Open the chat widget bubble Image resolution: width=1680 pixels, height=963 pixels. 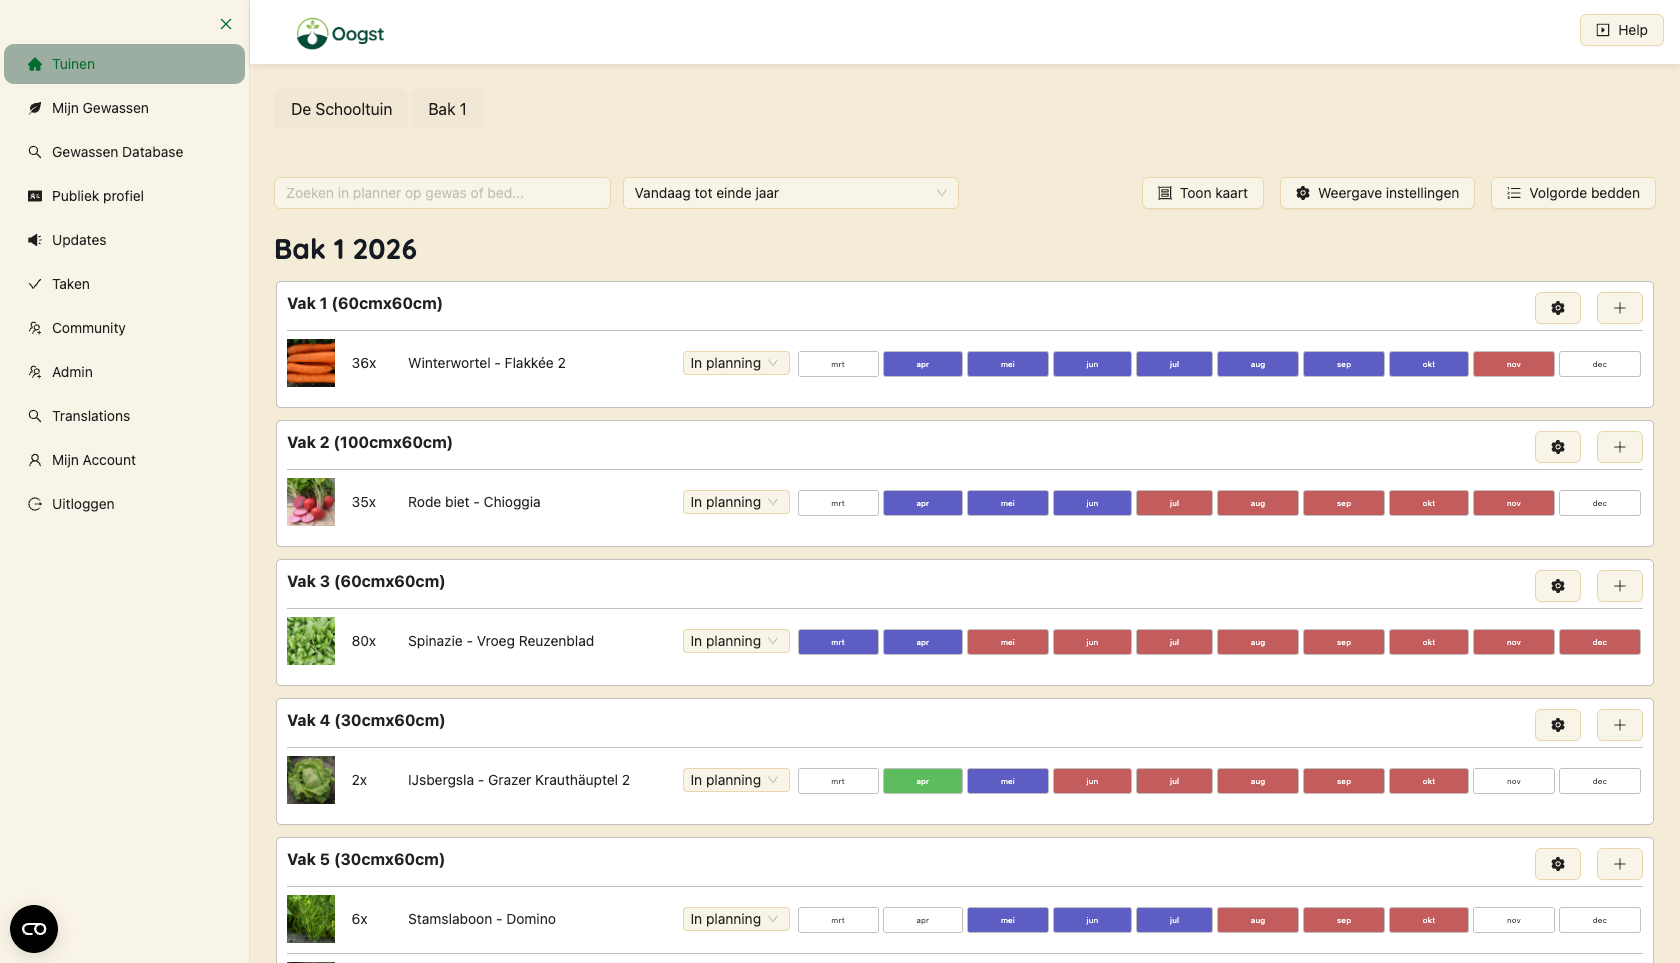pos(34,929)
